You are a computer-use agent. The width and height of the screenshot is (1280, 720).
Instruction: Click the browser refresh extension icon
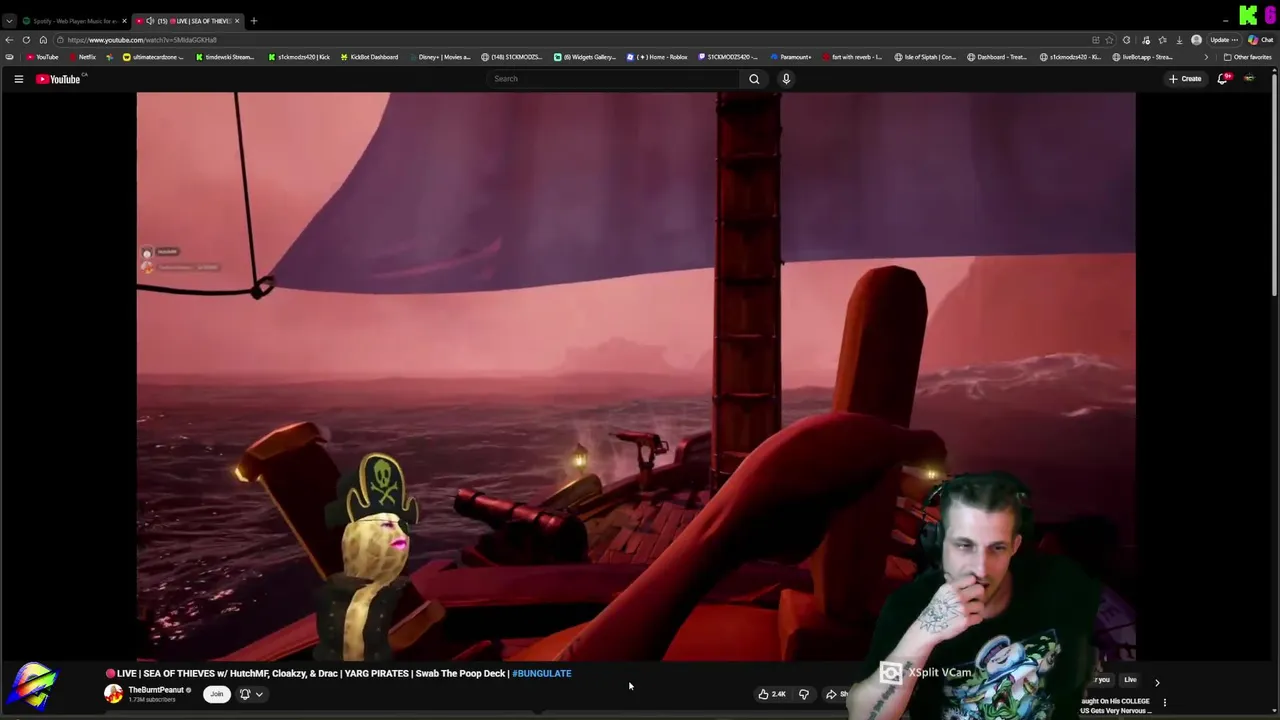coord(1126,40)
